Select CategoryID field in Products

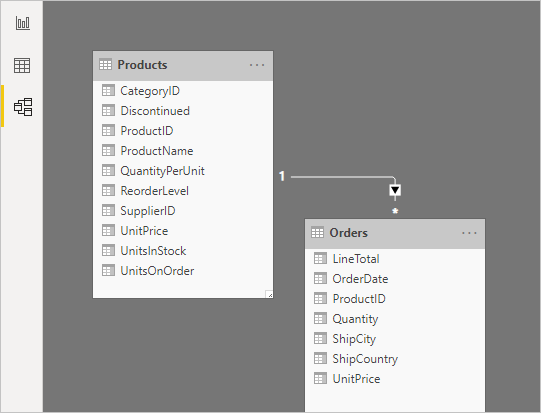pos(183,91)
